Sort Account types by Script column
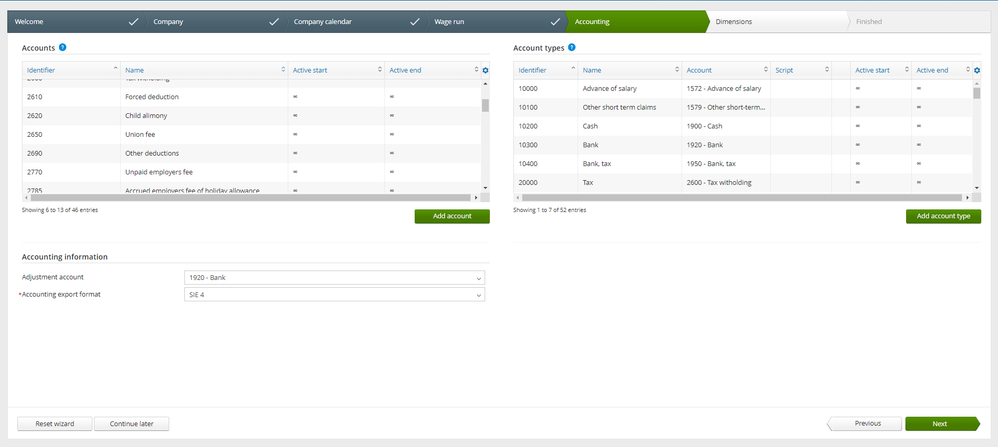This screenshot has width=998, height=447. (x=801, y=70)
